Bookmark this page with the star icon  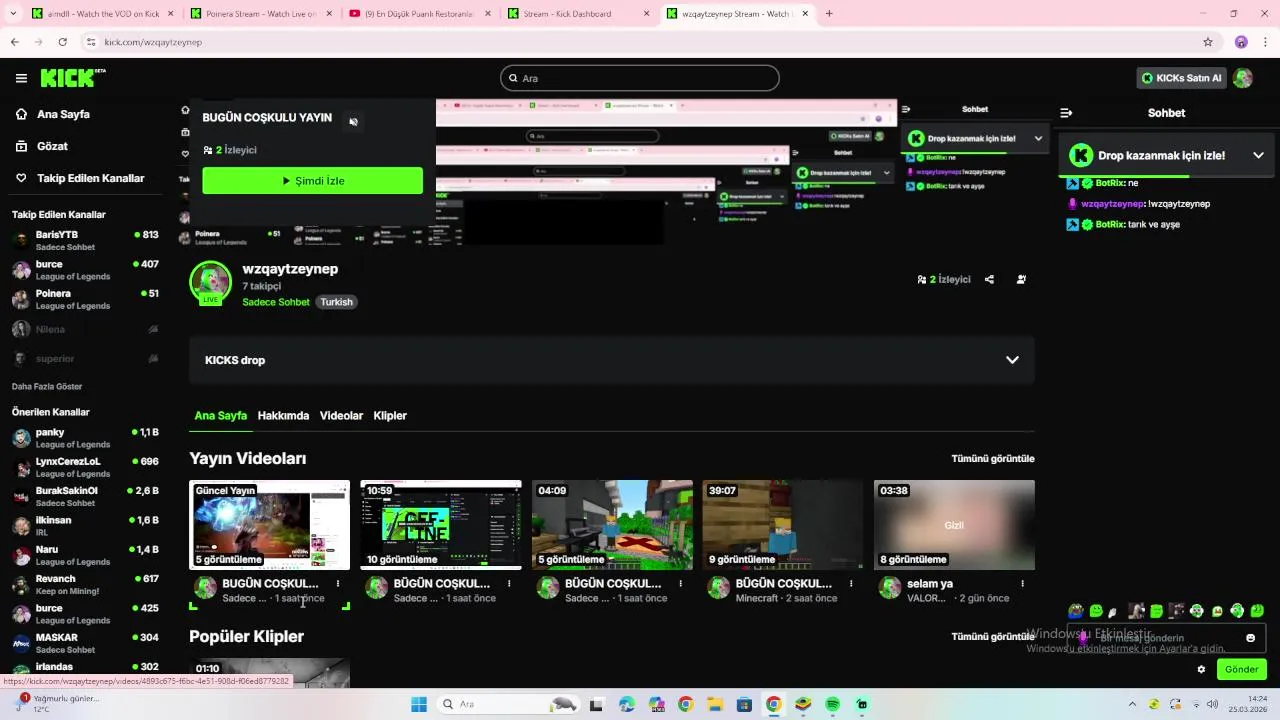tap(1208, 42)
